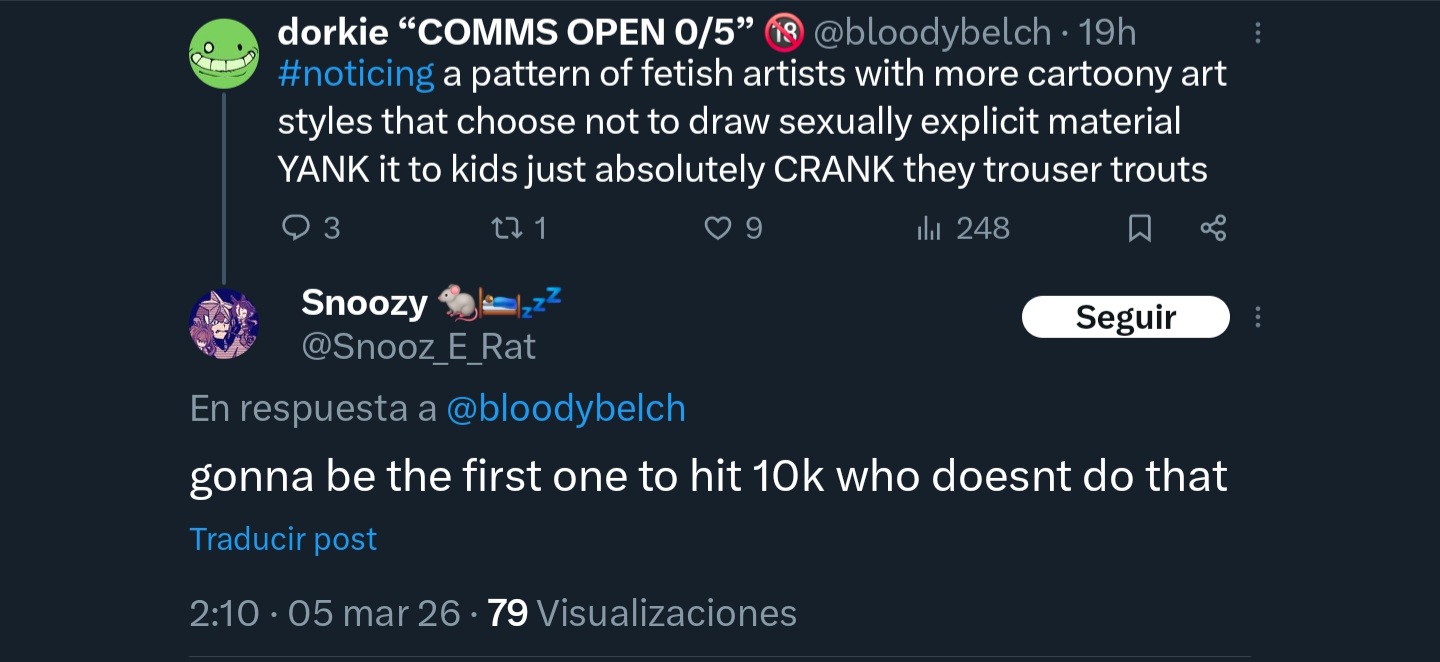Open the @Snooz_E_Rat handle
This screenshot has height=662, width=1440.
pos(419,346)
